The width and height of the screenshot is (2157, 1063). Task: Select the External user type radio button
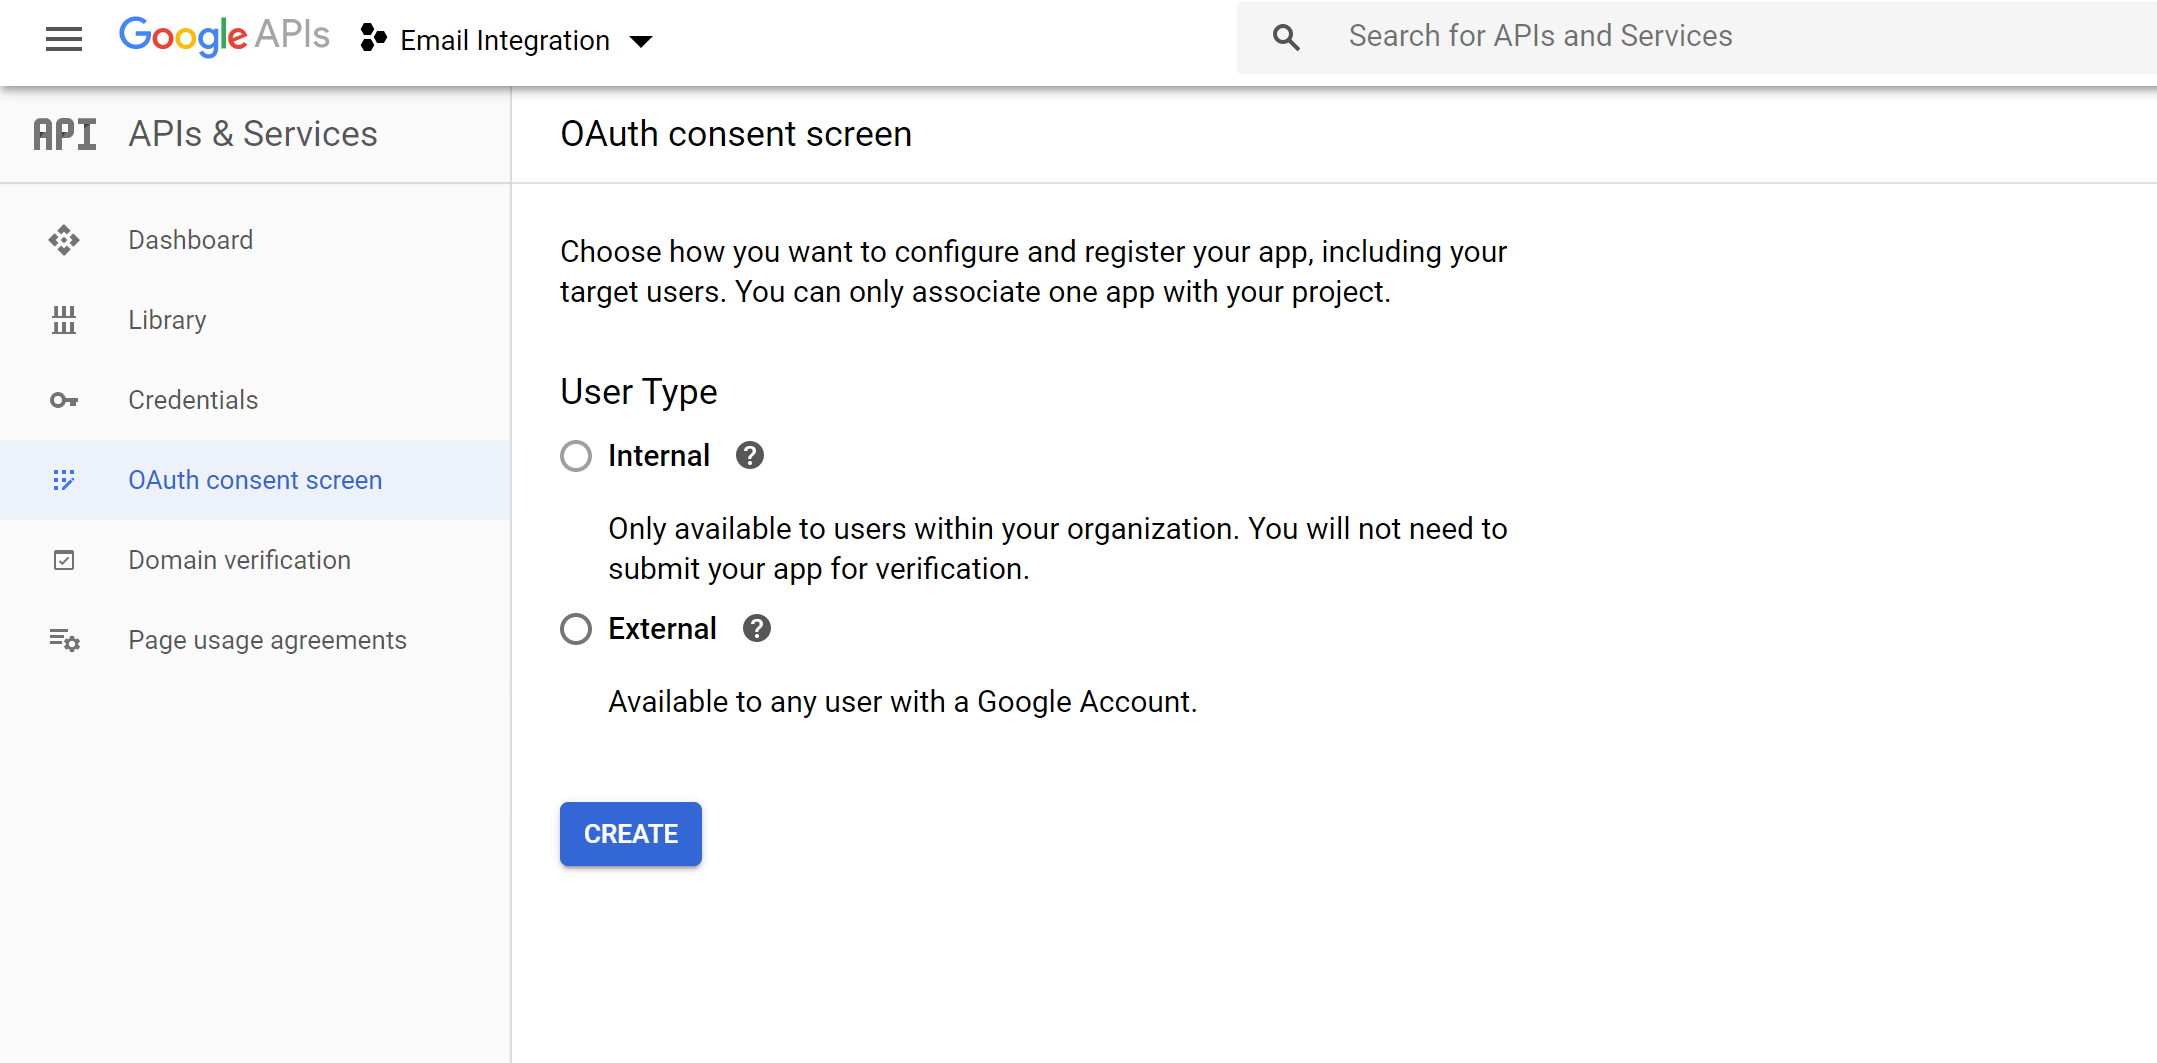click(576, 629)
